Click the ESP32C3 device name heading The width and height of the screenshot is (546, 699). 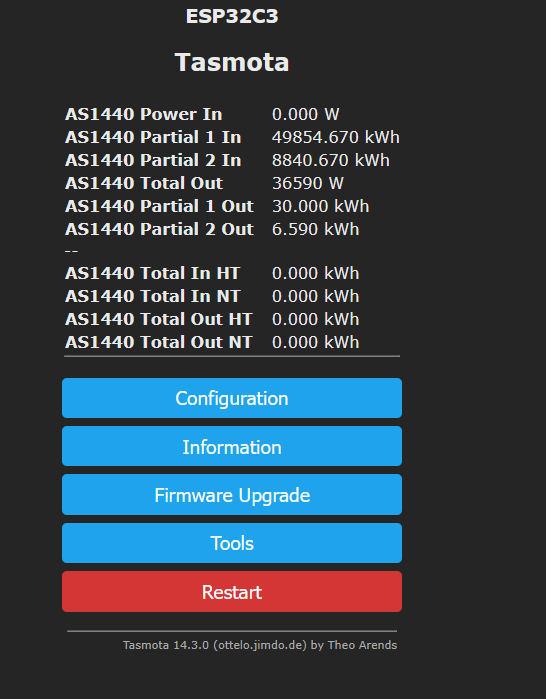click(232, 16)
